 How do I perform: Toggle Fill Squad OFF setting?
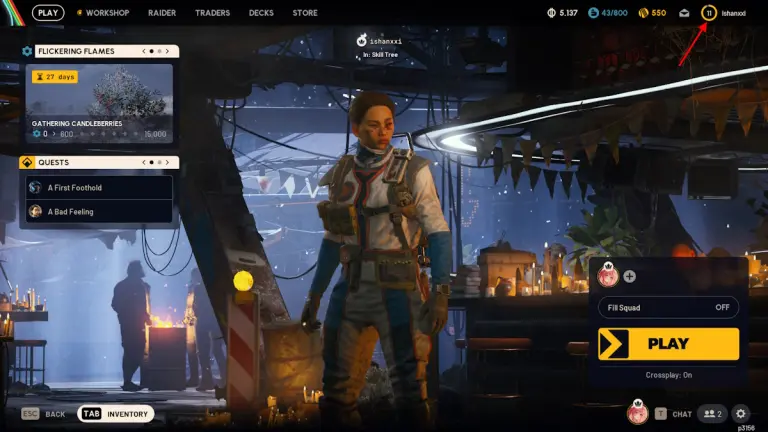[669, 308]
